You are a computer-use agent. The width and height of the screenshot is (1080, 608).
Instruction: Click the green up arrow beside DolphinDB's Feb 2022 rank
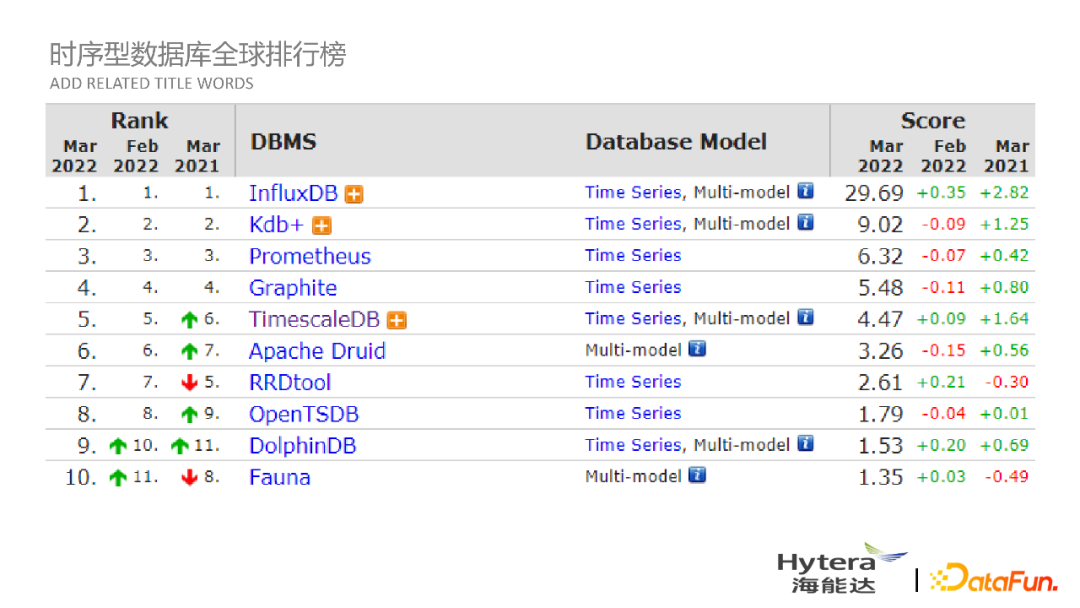coord(117,445)
